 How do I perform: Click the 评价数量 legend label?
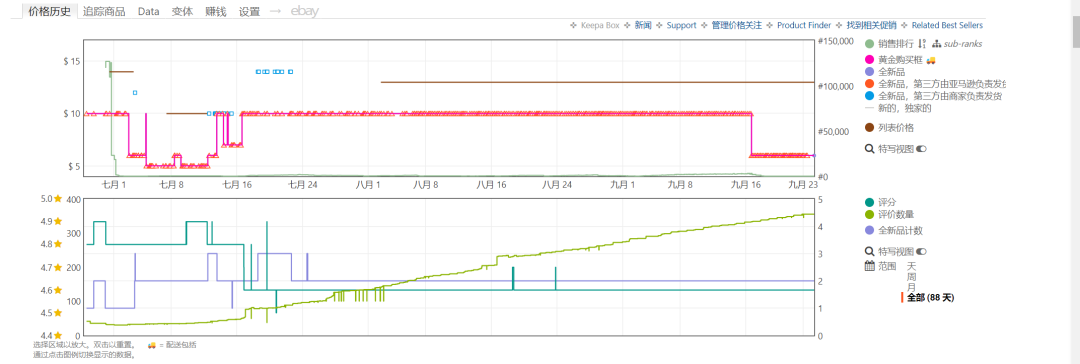click(x=896, y=214)
